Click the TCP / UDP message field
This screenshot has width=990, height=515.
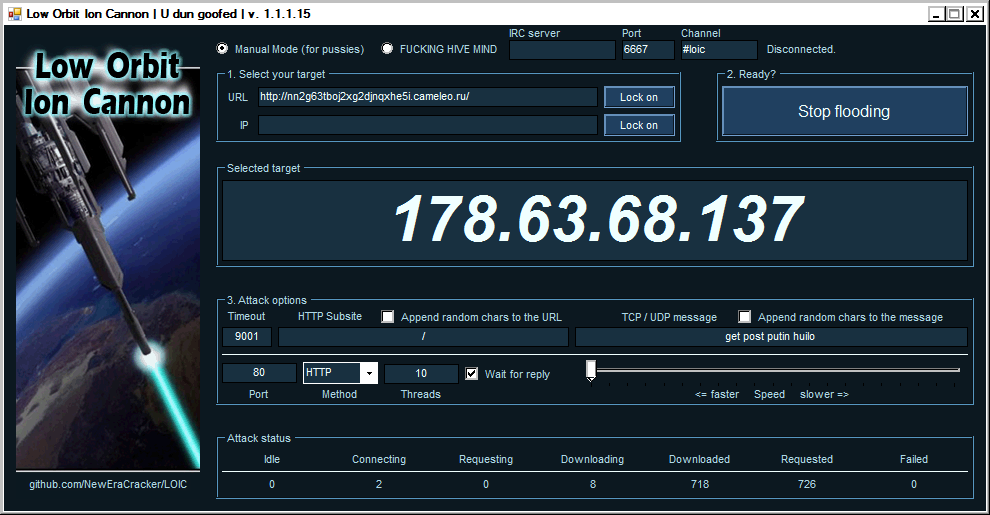pos(771,336)
